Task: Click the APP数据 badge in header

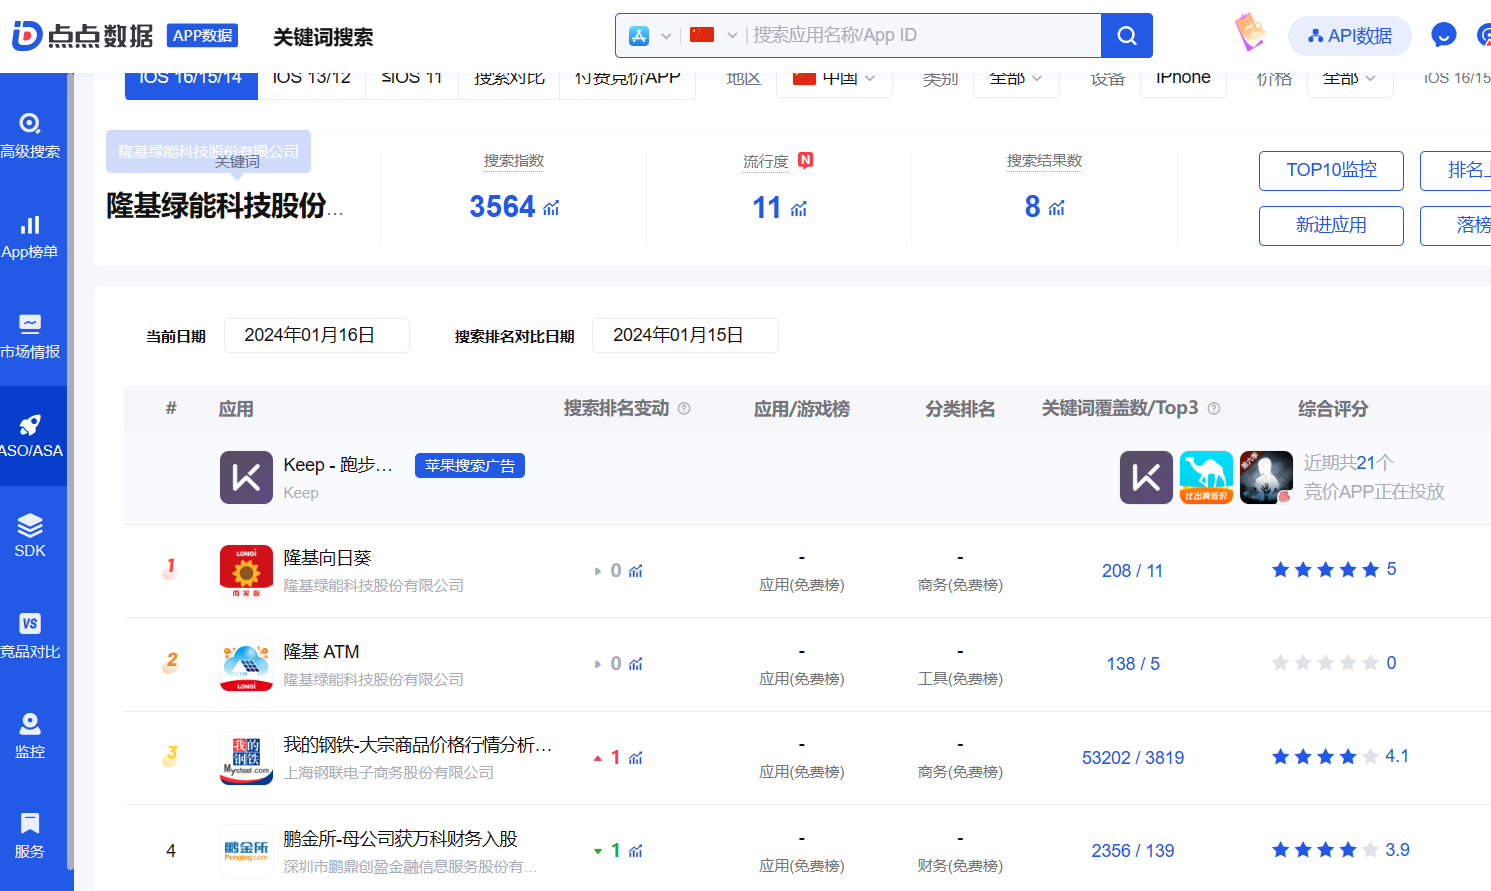Action: click(202, 36)
